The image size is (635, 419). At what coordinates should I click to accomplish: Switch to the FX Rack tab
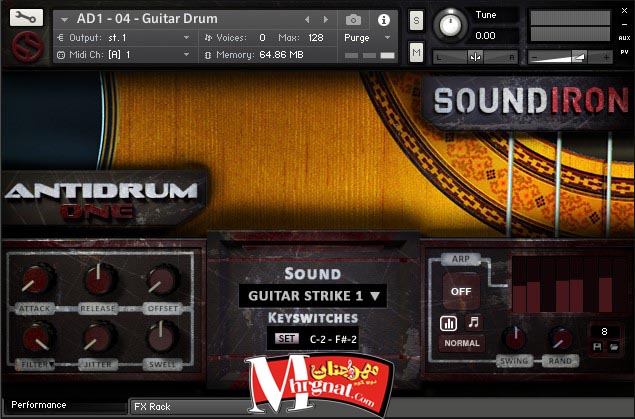coord(152,406)
